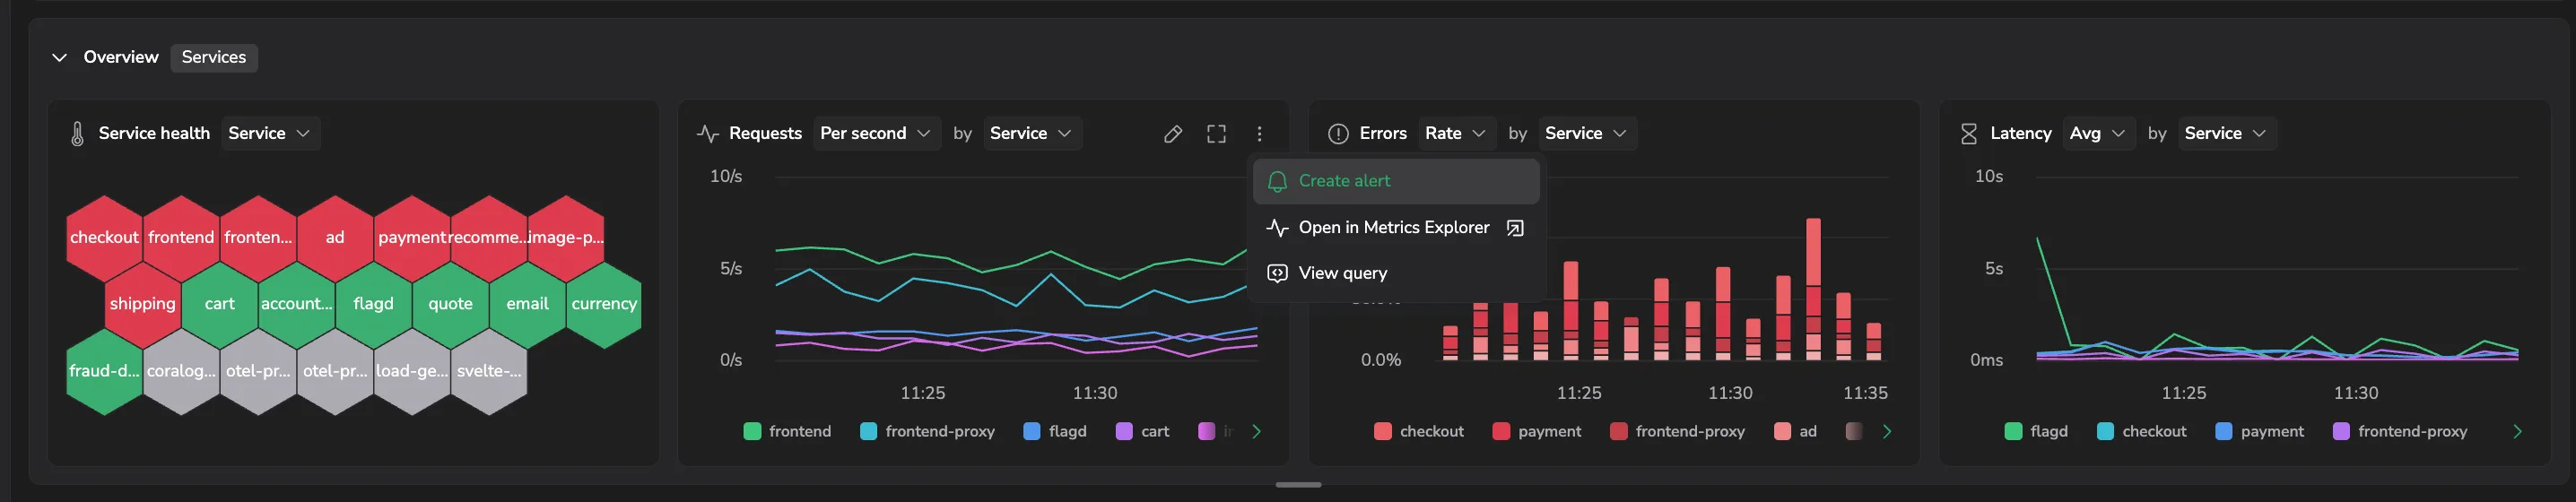Click the load-ge... gray hexagon
Image resolution: width=2576 pixels, height=502 pixels.
tap(412, 371)
